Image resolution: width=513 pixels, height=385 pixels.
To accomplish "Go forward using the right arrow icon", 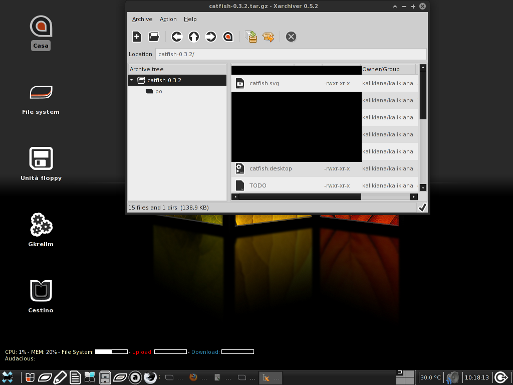I will tap(211, 37).
